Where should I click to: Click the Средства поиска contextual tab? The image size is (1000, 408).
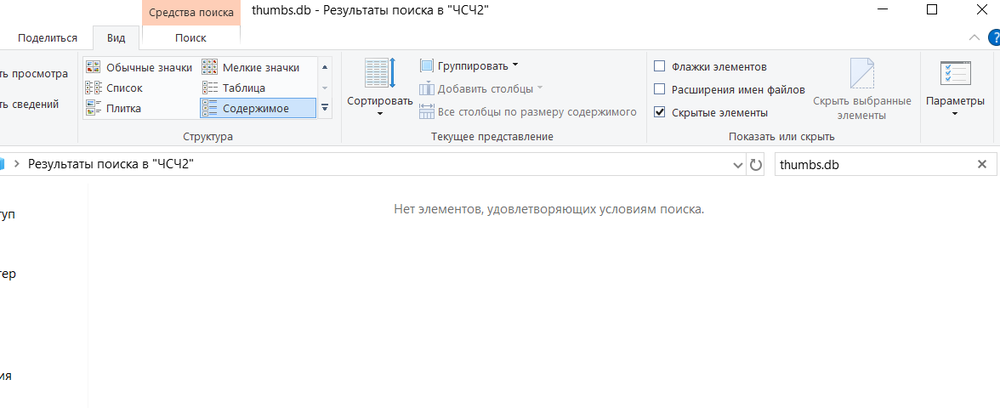191,13
